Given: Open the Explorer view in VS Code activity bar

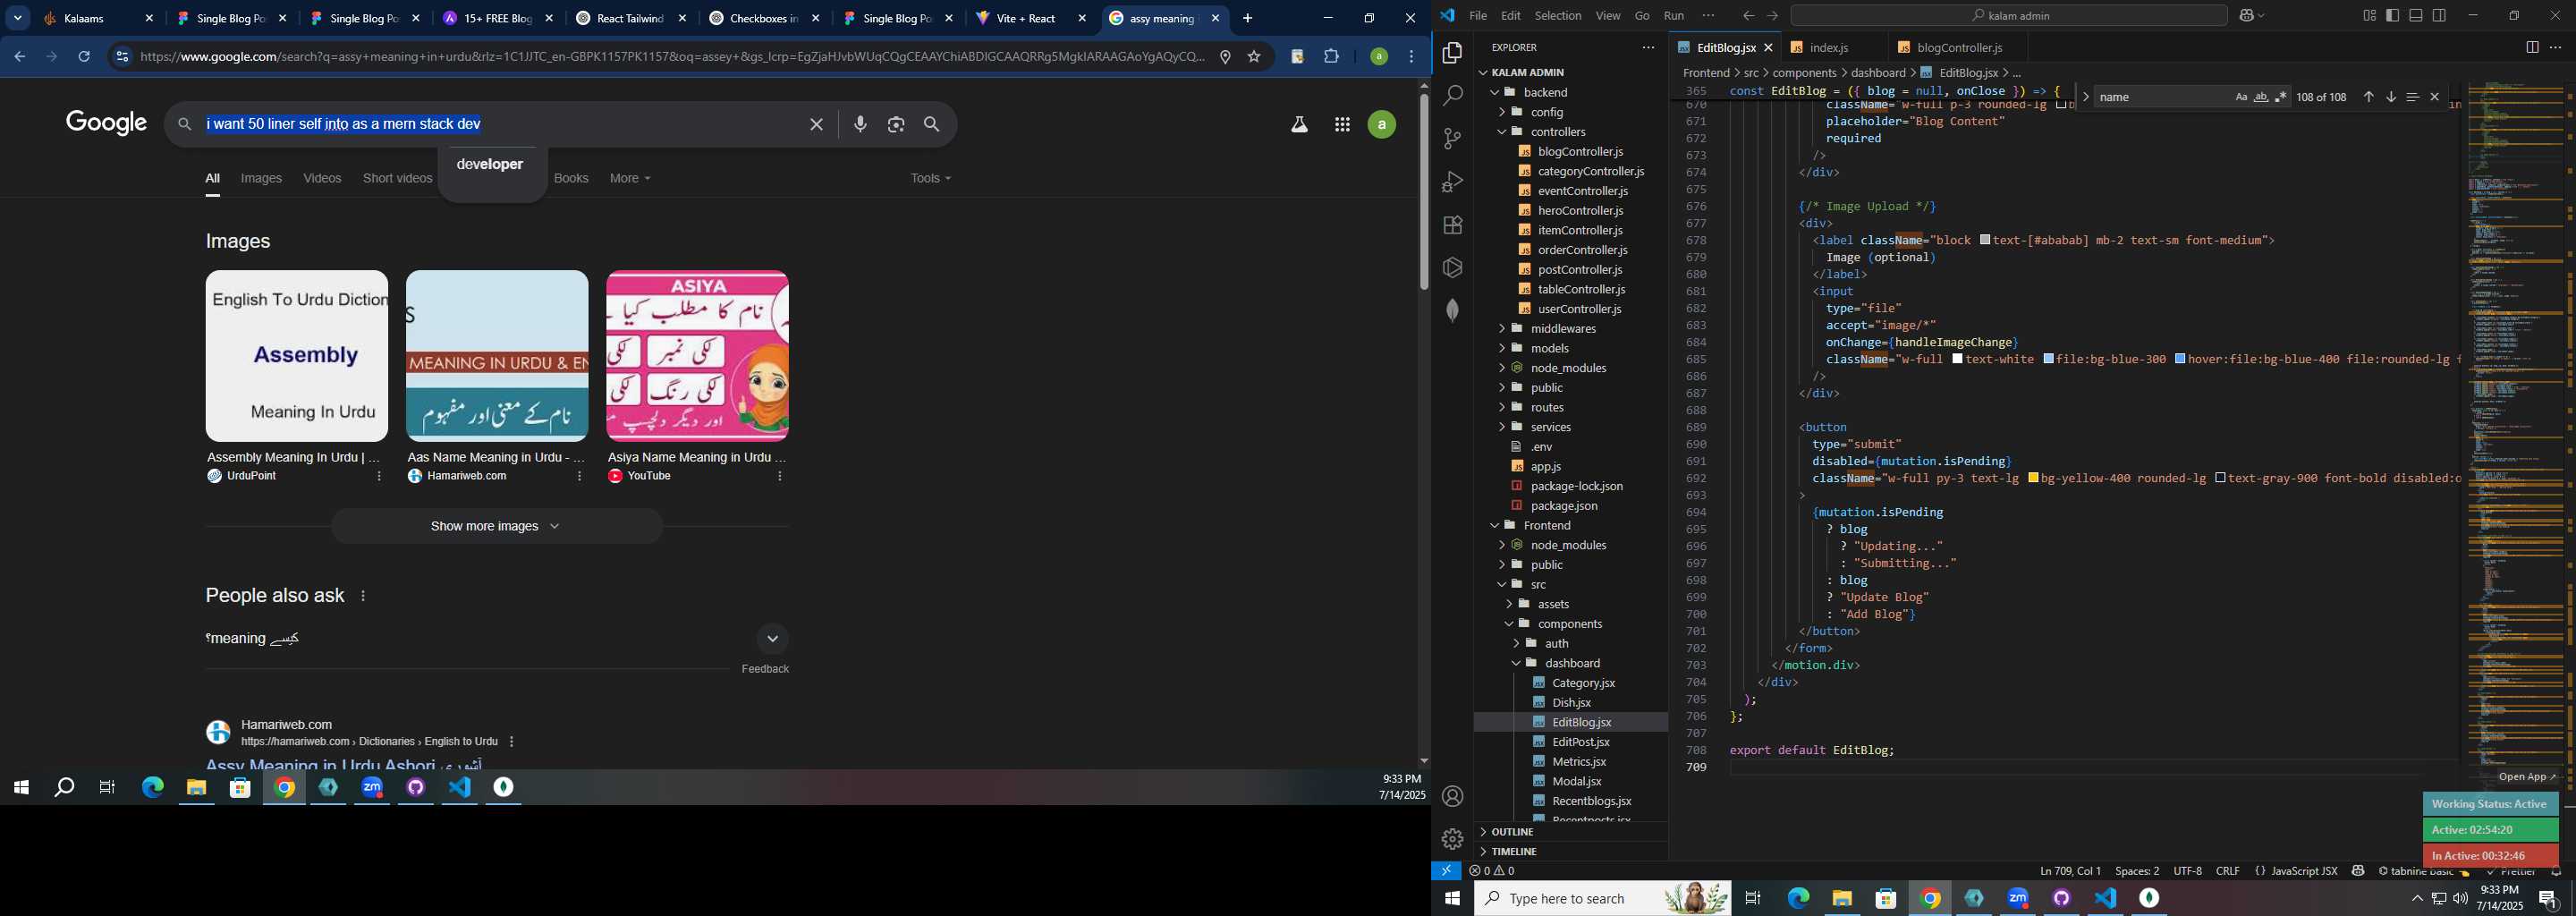Looking at the screenshot, I should point(1452,53).
